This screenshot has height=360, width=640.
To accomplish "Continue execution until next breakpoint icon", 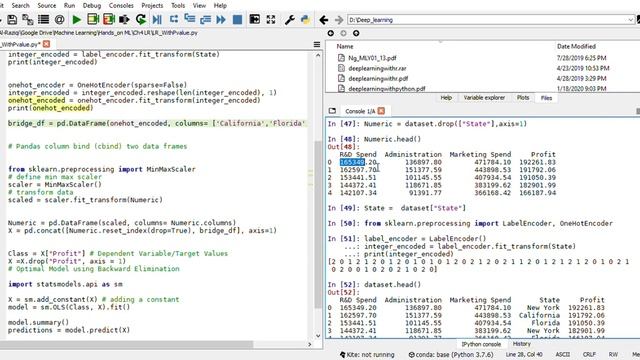I will (221, 20).
